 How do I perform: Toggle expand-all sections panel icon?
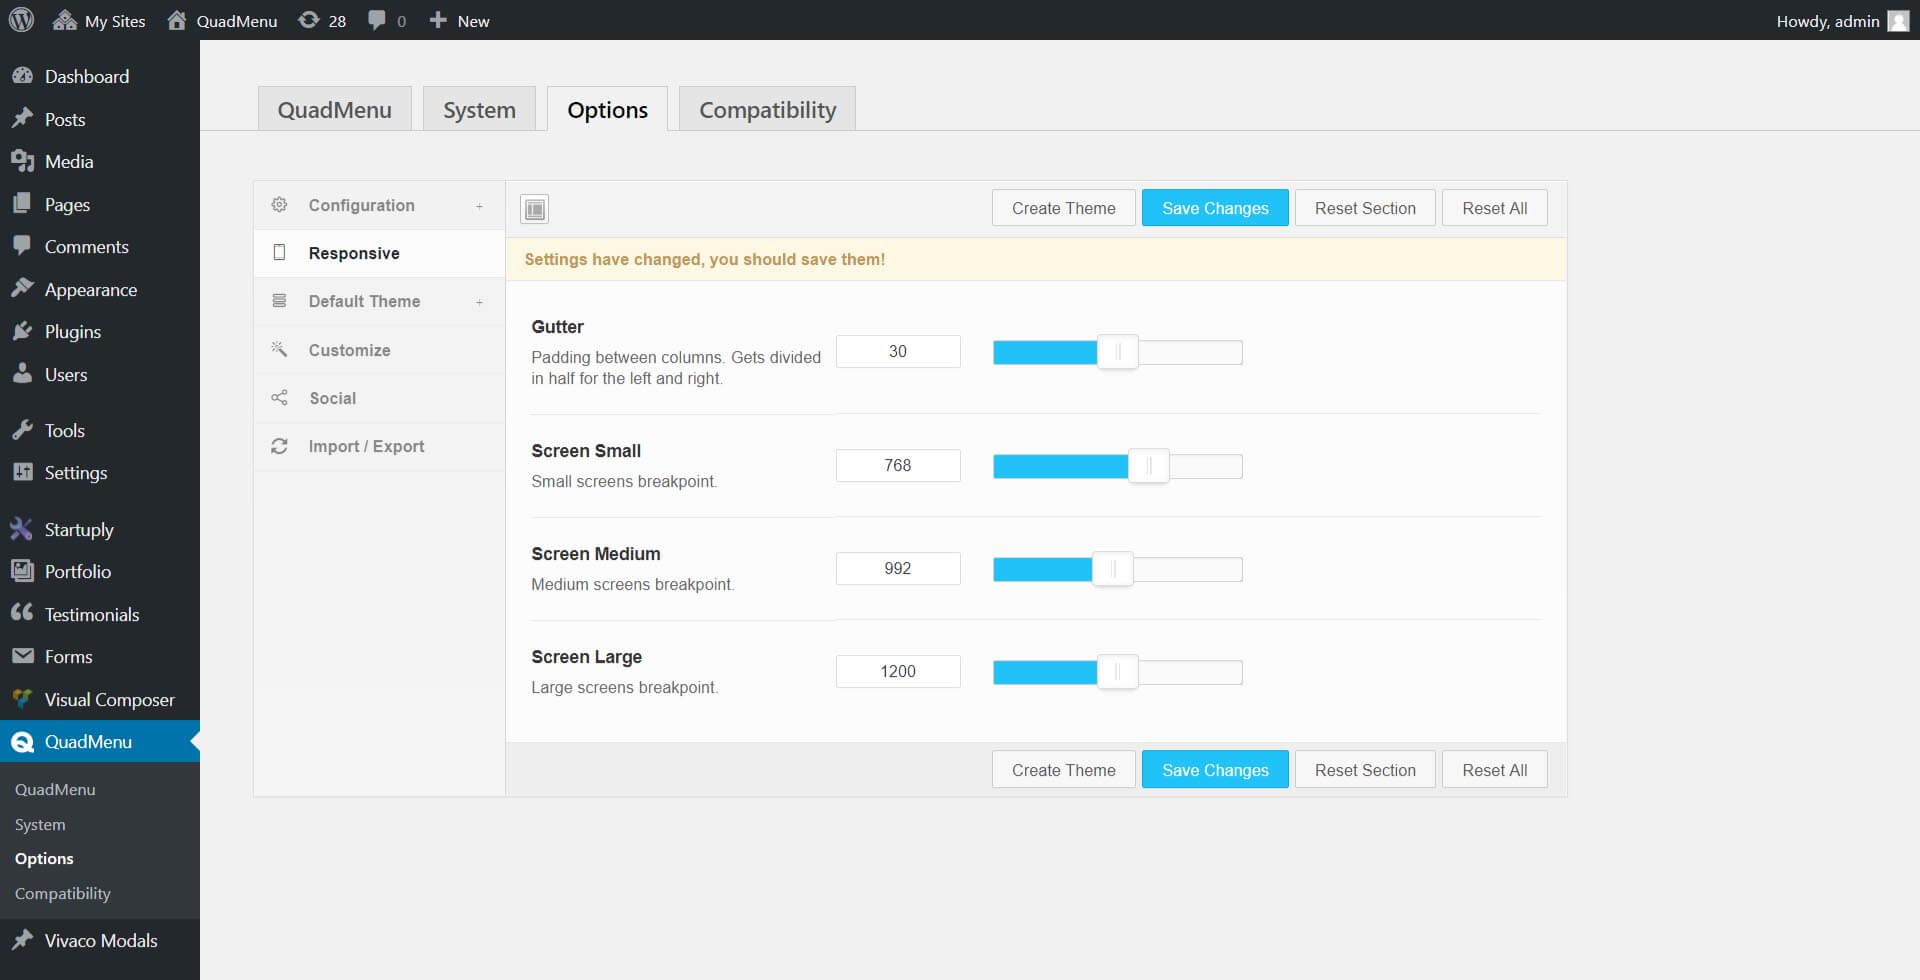pos(535,209)
